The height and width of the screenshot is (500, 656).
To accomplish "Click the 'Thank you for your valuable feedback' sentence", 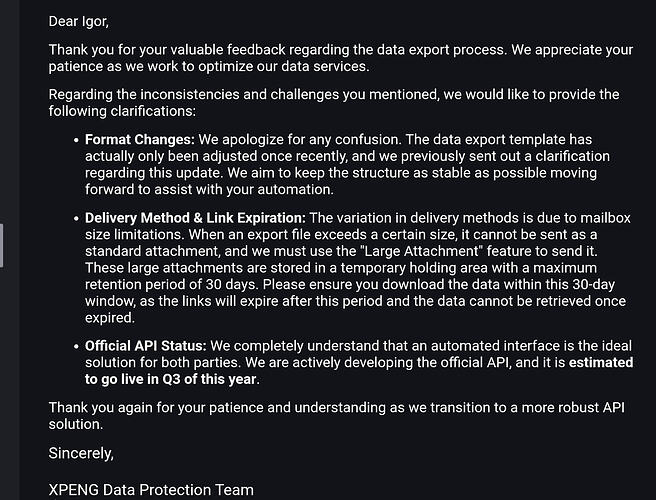I will pyautogui.click(x=278, y=50).
